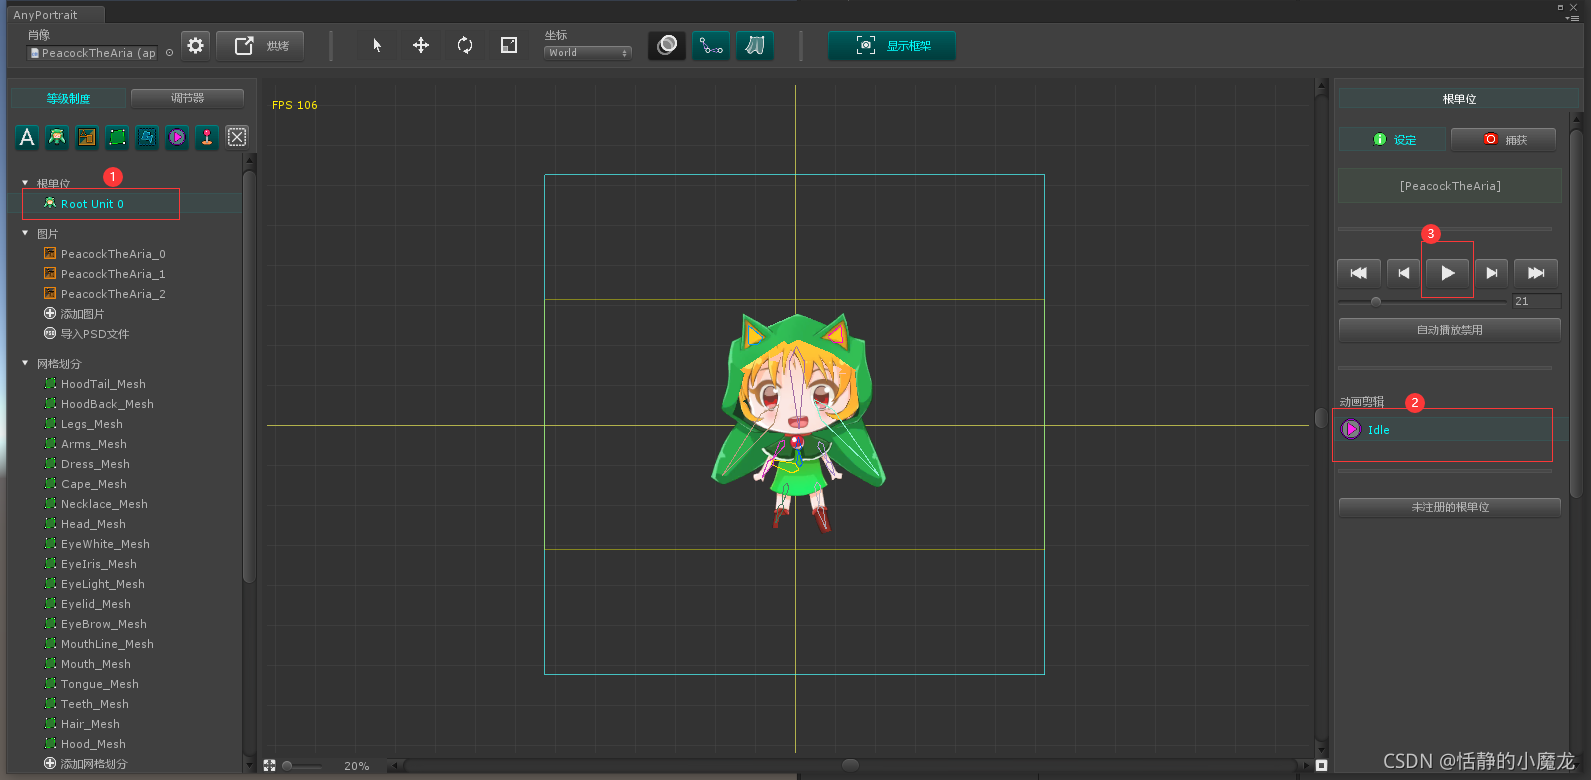1591x780 pixels.
Task: Click the 显示框架 button
Action: (x=892, y=46)
